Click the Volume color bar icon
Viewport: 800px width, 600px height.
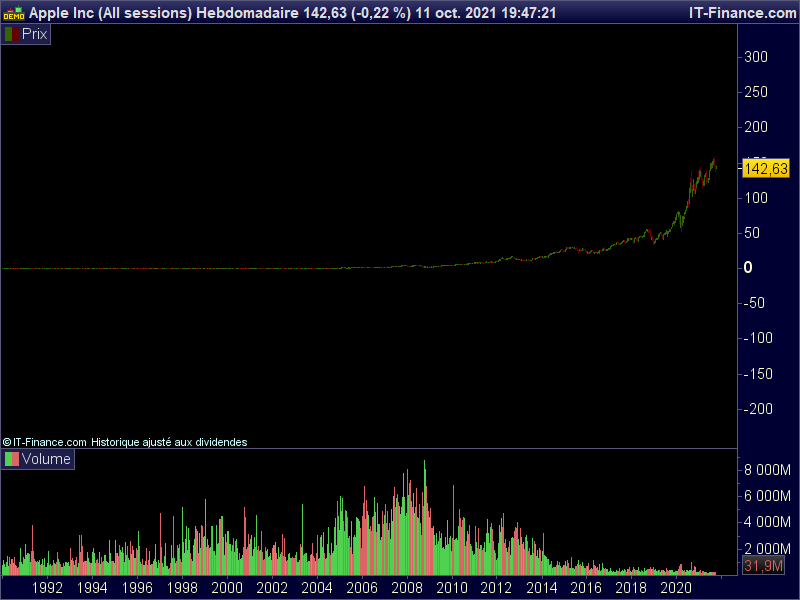tap(12, 459)
